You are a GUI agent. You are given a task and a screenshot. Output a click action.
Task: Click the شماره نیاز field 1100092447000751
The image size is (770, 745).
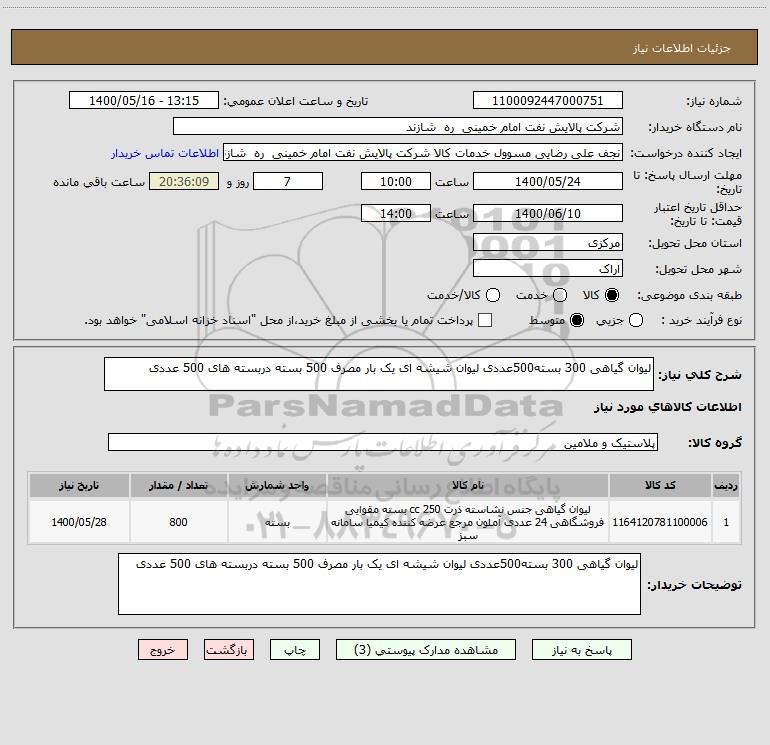click(548, 100)
